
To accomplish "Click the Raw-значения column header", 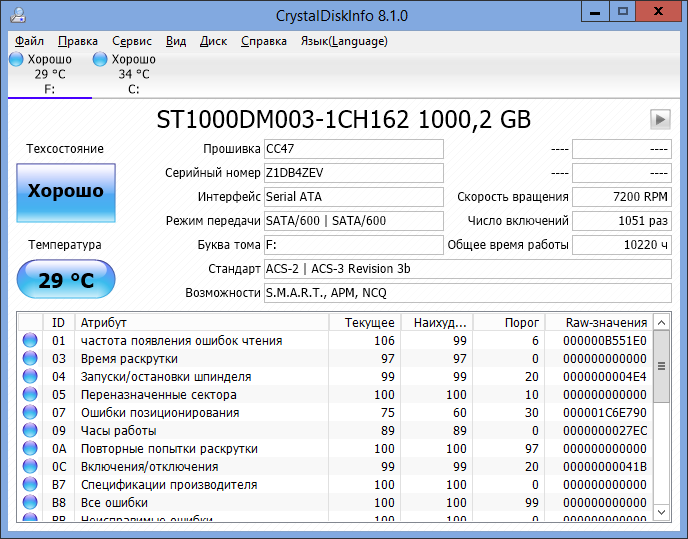I will click(x=606, y=322).
